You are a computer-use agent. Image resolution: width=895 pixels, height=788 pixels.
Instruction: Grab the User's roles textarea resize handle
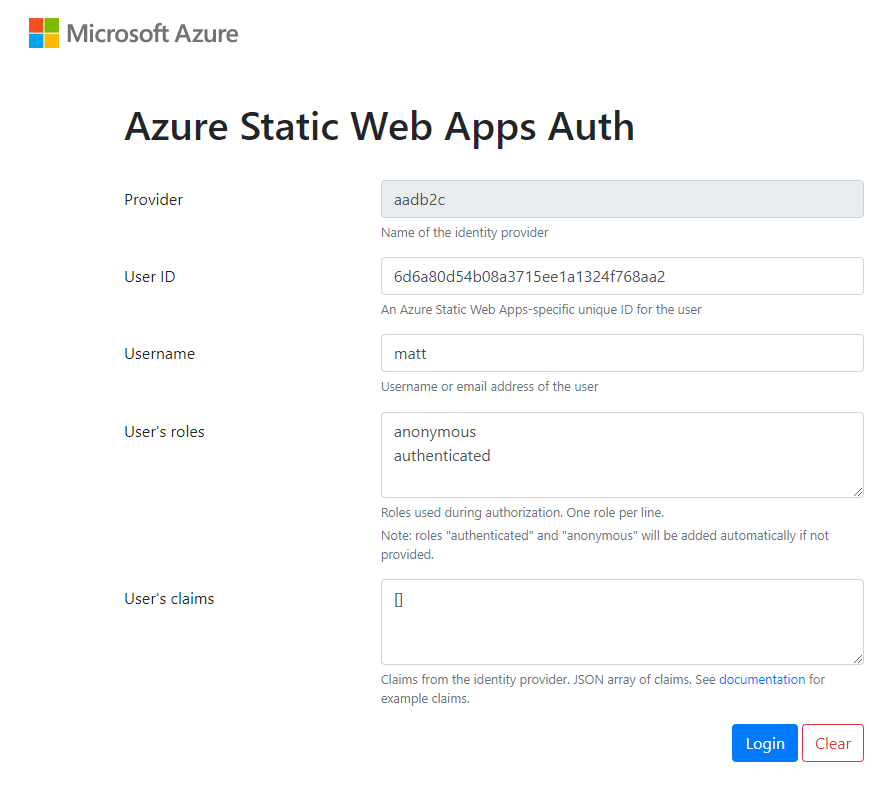(858, 492)
